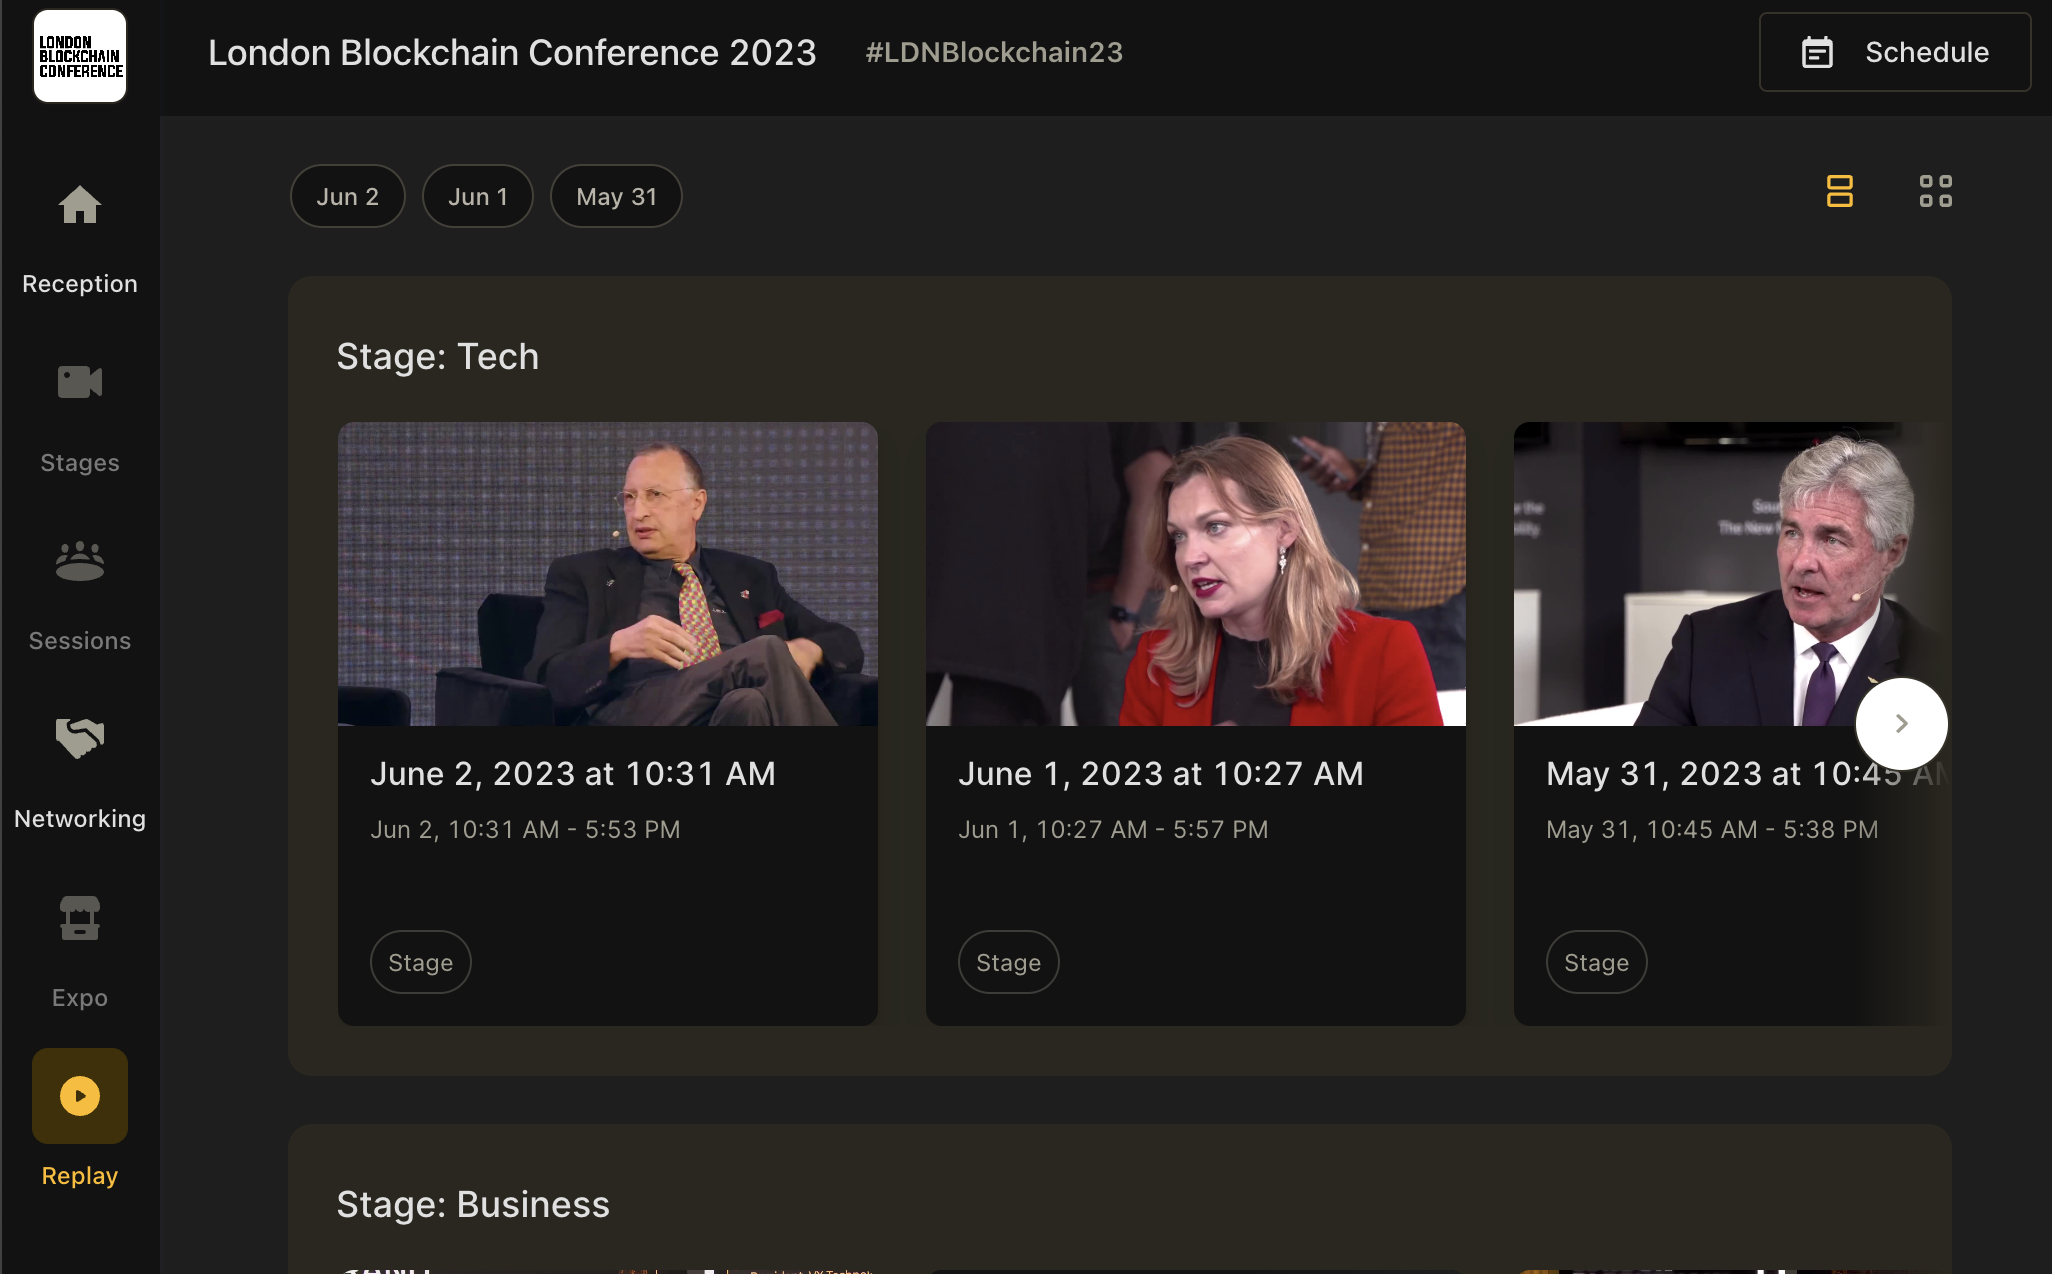Click Replay label in sidebar
The image size is (2052, 1274).
tap(80, 1176)
